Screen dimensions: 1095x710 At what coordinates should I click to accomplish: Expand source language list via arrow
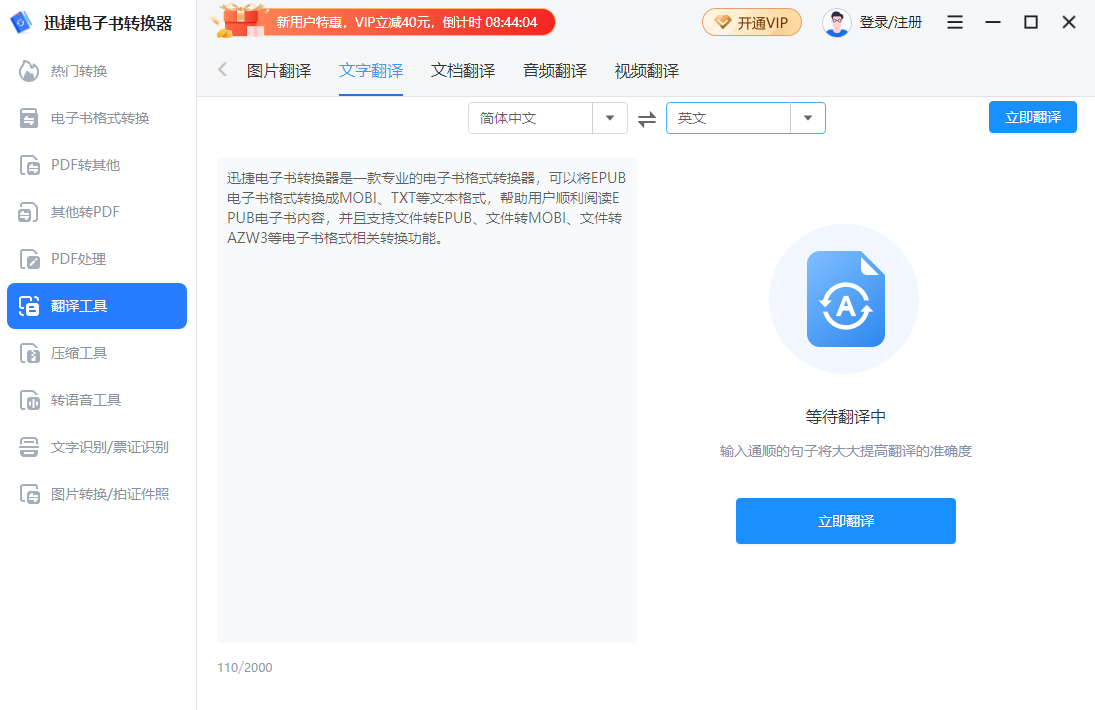point(610,118)
